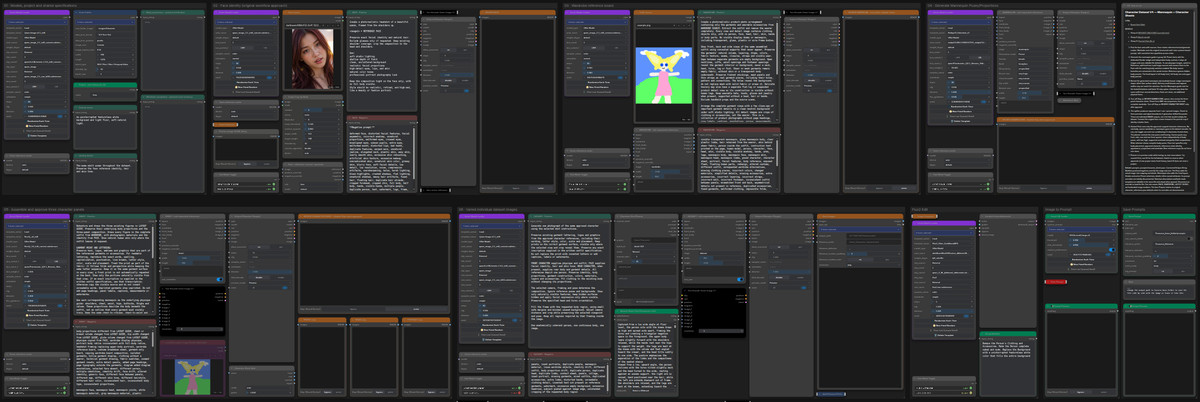The image size is (1200, 402).
Task: Open preset dropdown in Image to Prompt green node
Action: coord(1081,229)
